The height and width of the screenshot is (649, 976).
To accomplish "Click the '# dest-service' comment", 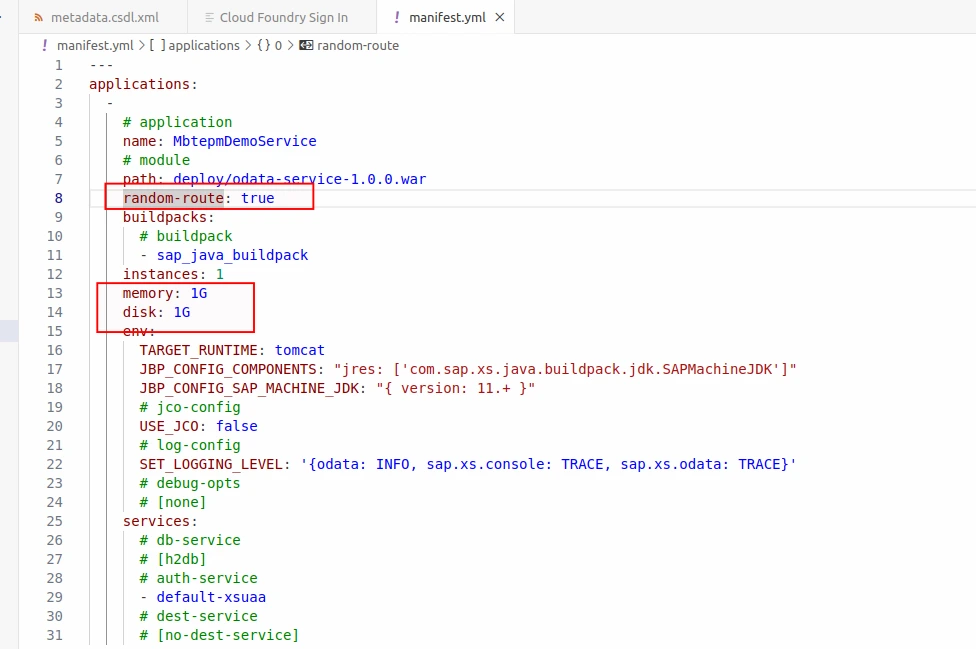I will pyautogui.click(x=199, y=616).
